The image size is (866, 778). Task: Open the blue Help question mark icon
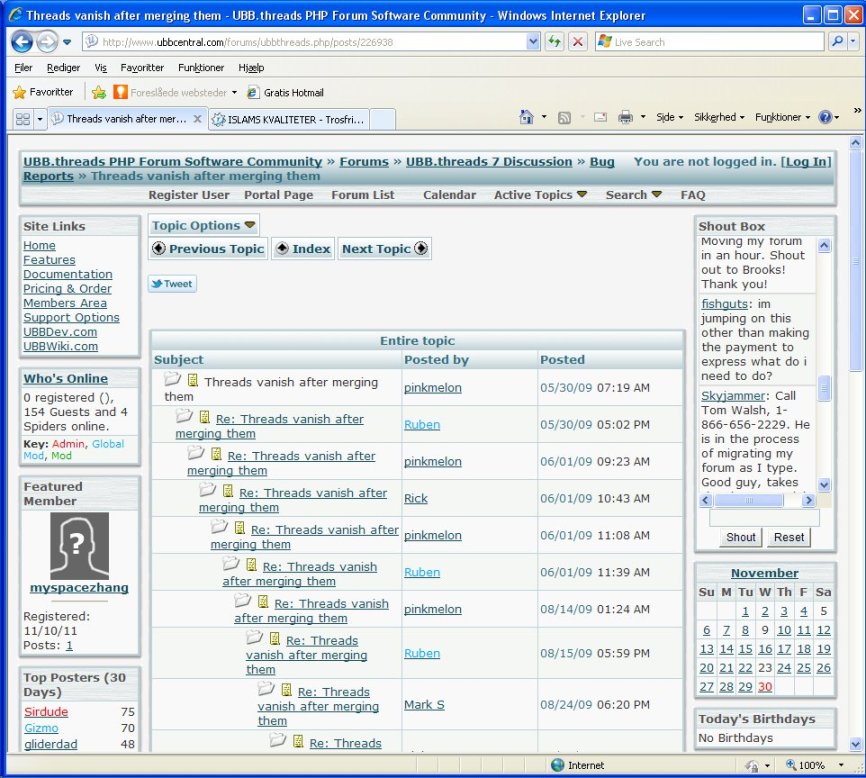click(x=825, y=117)
